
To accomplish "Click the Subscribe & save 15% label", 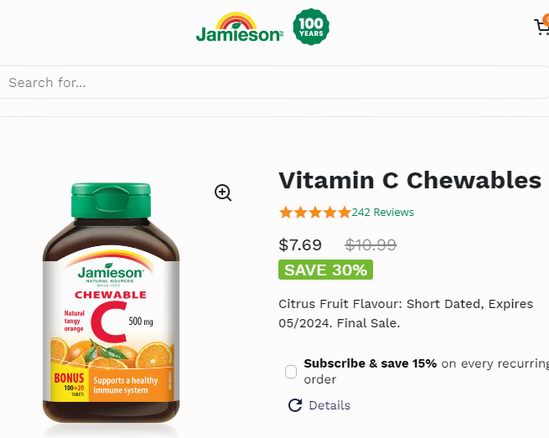I will [370, 363].
